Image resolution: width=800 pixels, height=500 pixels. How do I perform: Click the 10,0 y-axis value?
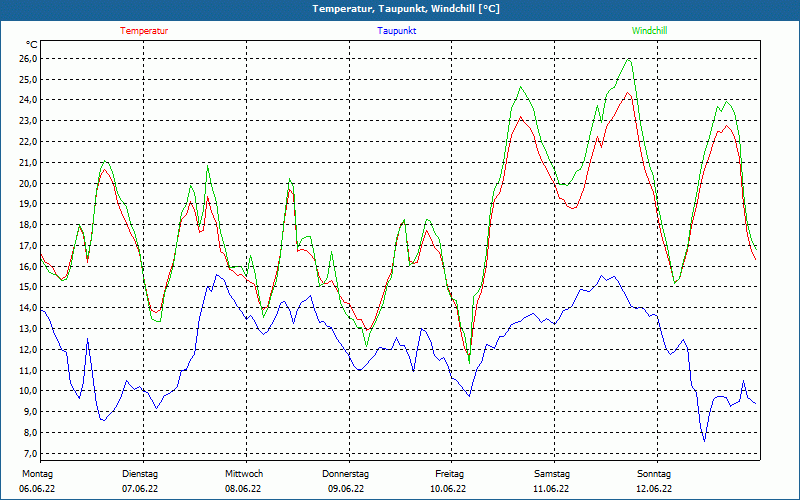(29, 391)
